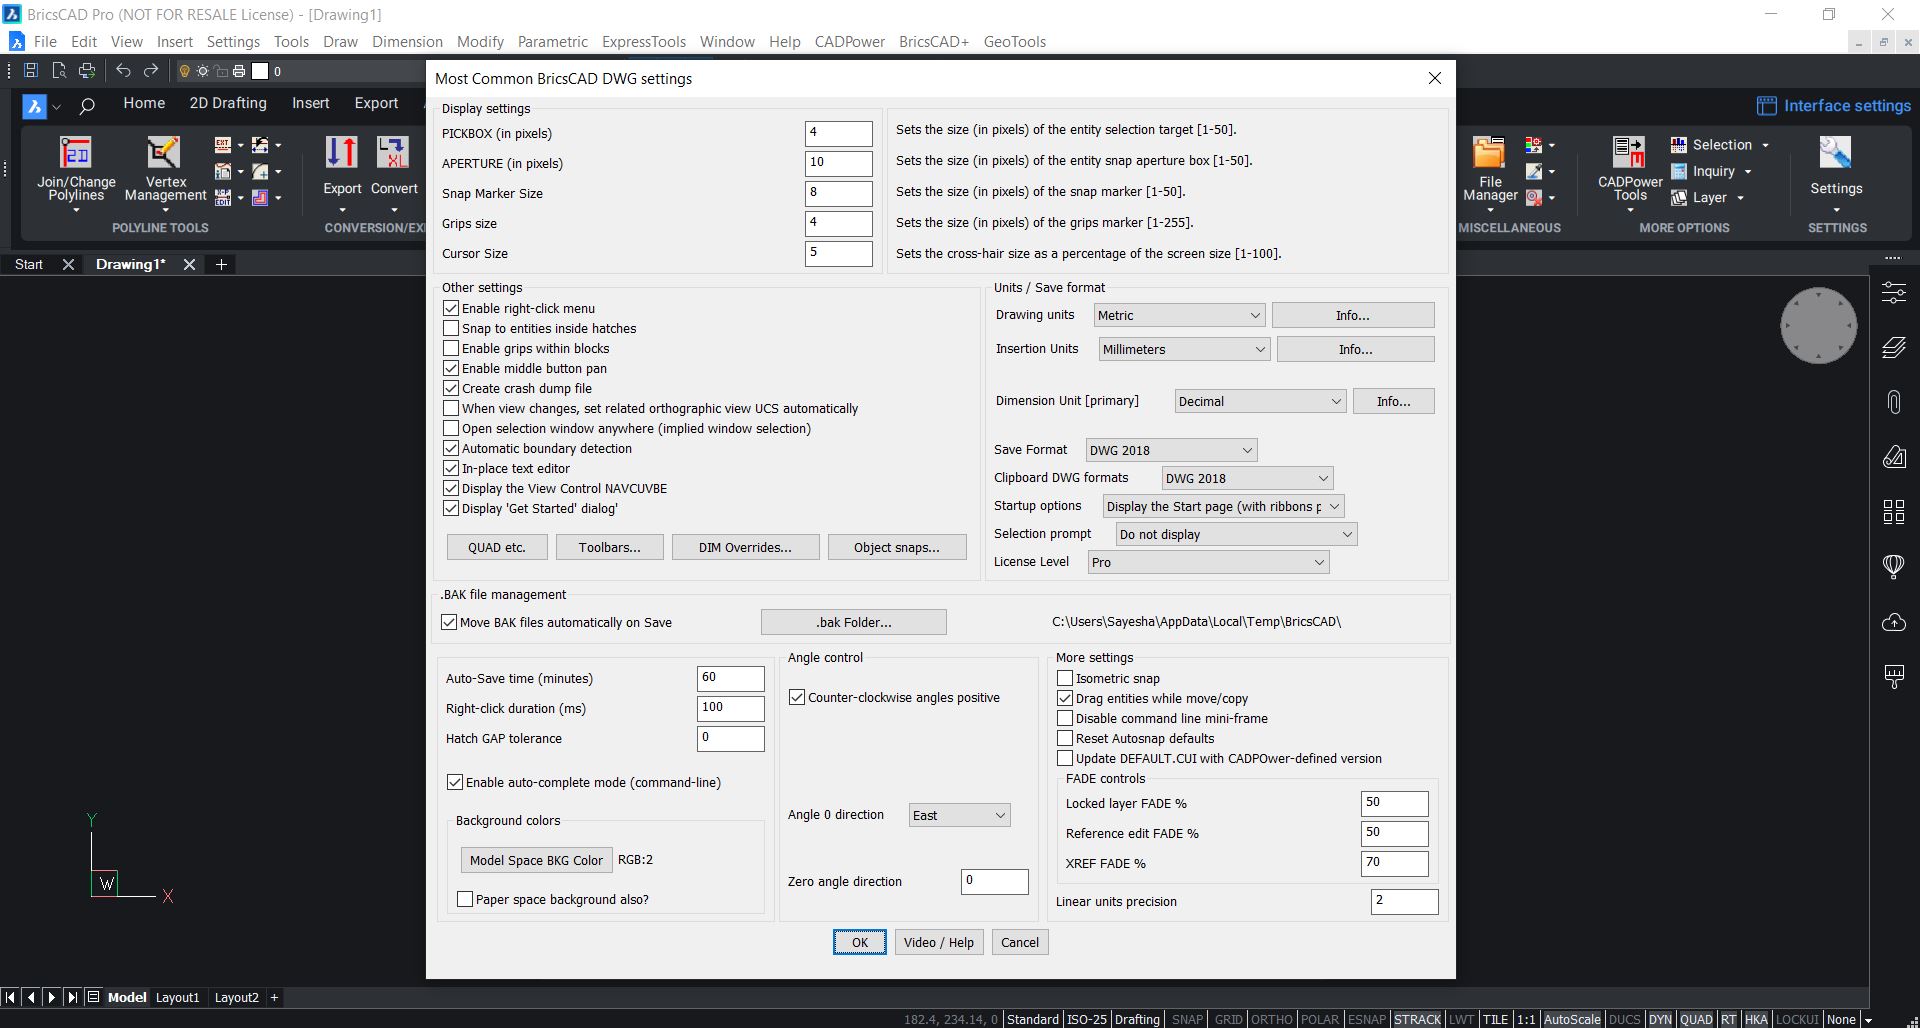The height and width of the screenshot is (1028, 1920).
Task: Click the Inquiry calculator icon
Action: pos(1679,172)
